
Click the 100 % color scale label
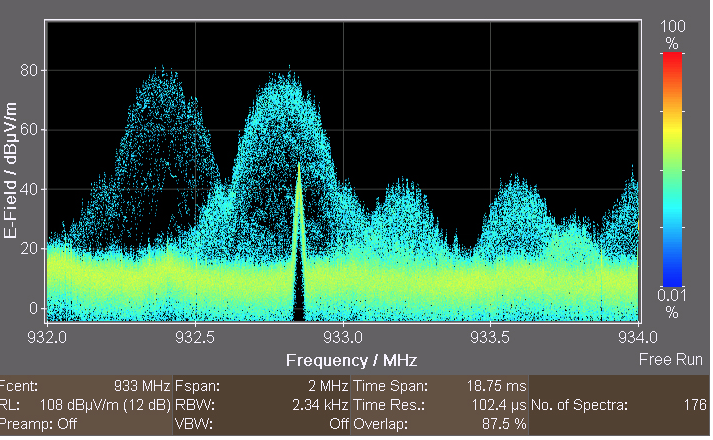(673, 35)
